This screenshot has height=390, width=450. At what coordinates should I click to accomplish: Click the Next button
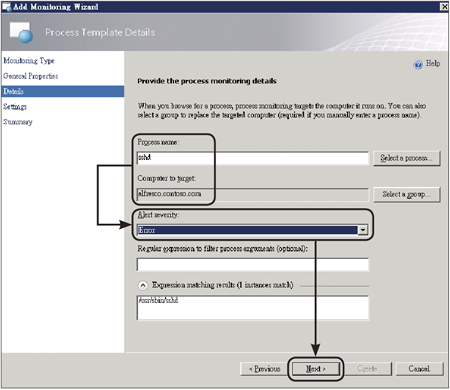[x=316, y=369]
